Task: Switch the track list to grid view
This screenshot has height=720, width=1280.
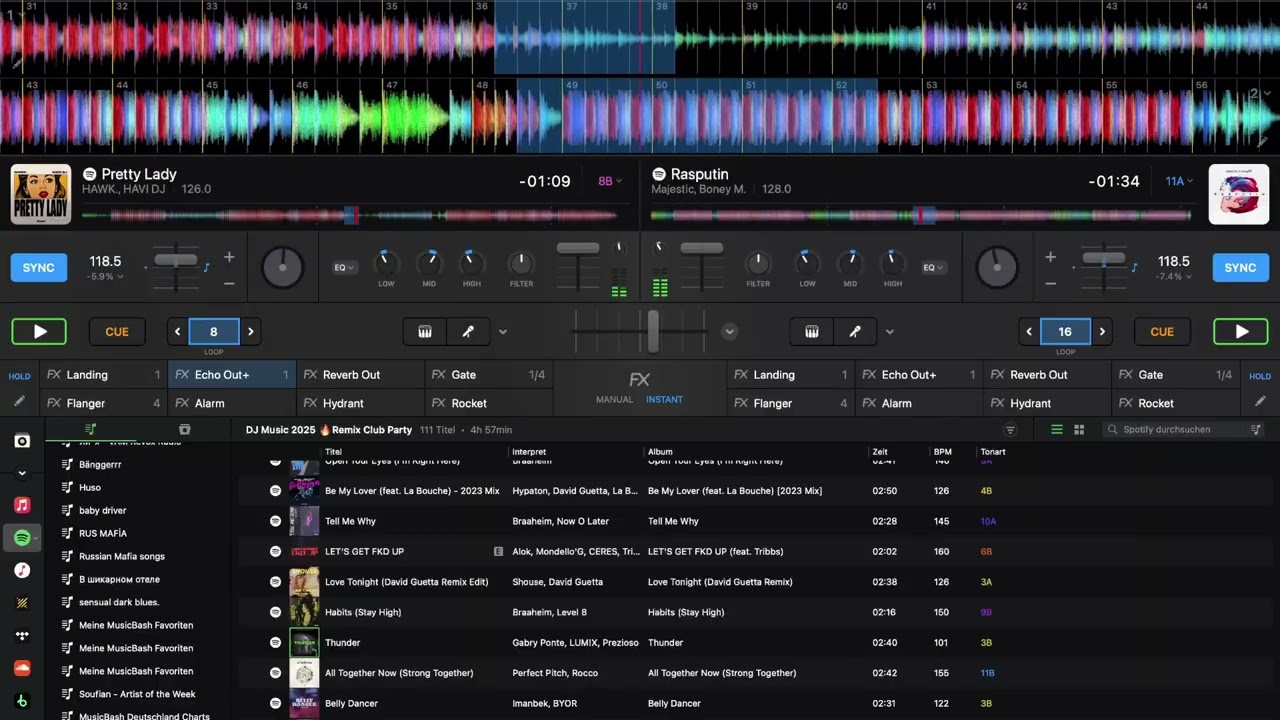Action: 1079,430
